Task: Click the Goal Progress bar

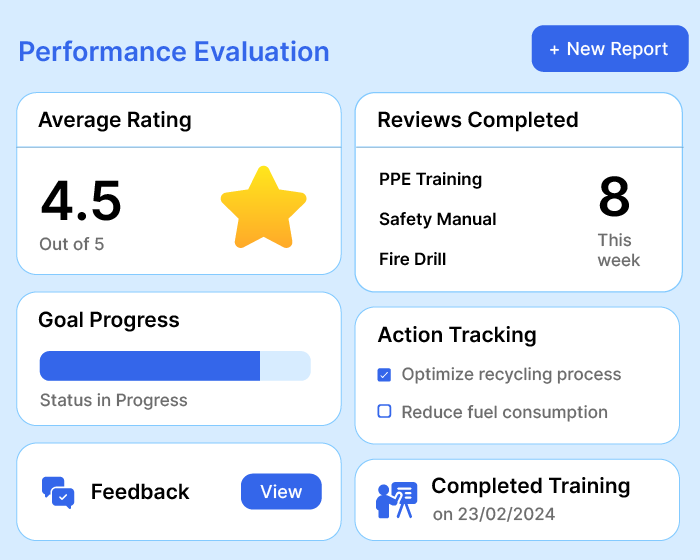Action: (175, 366)
